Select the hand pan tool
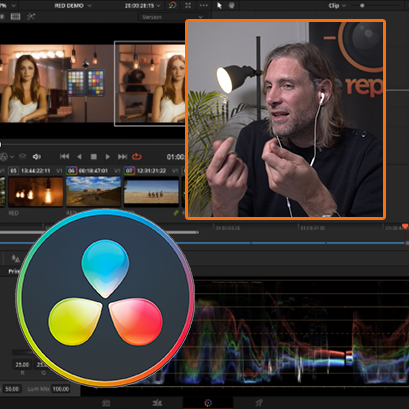The width and height of the screenshot is (409, 409). point(232,6)
